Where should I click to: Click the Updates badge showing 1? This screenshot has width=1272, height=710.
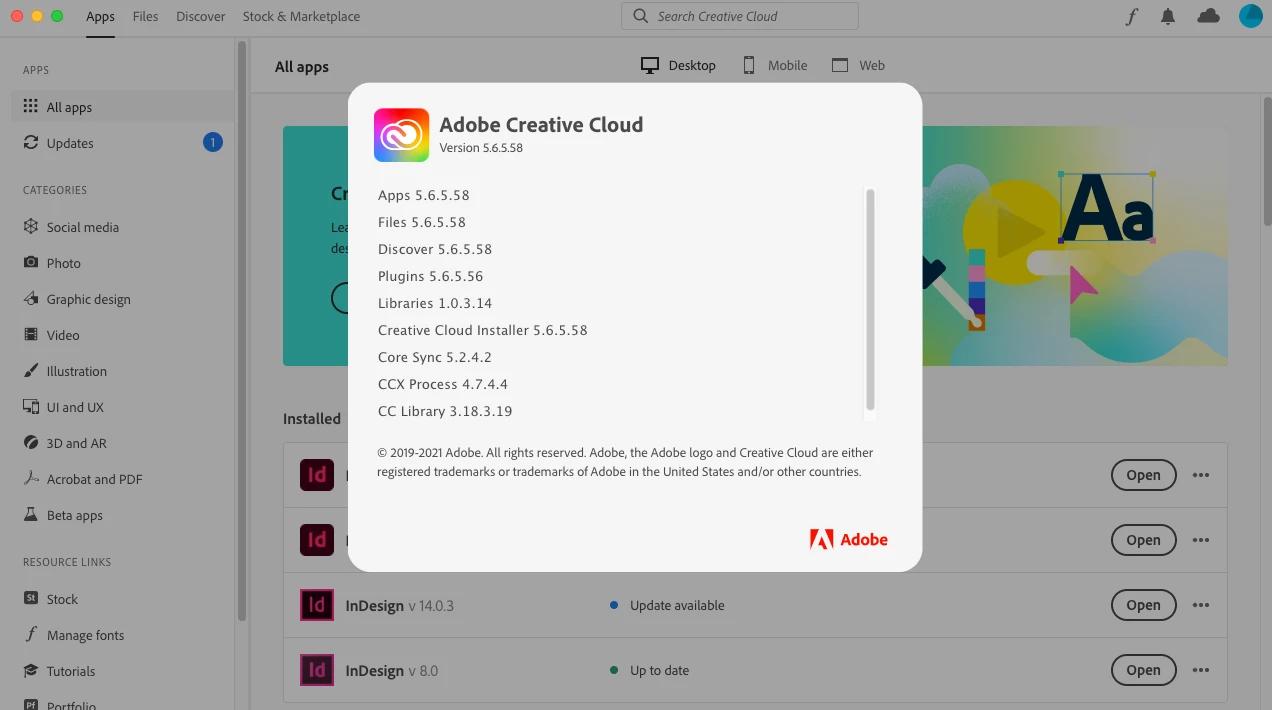tap(212, 142)
